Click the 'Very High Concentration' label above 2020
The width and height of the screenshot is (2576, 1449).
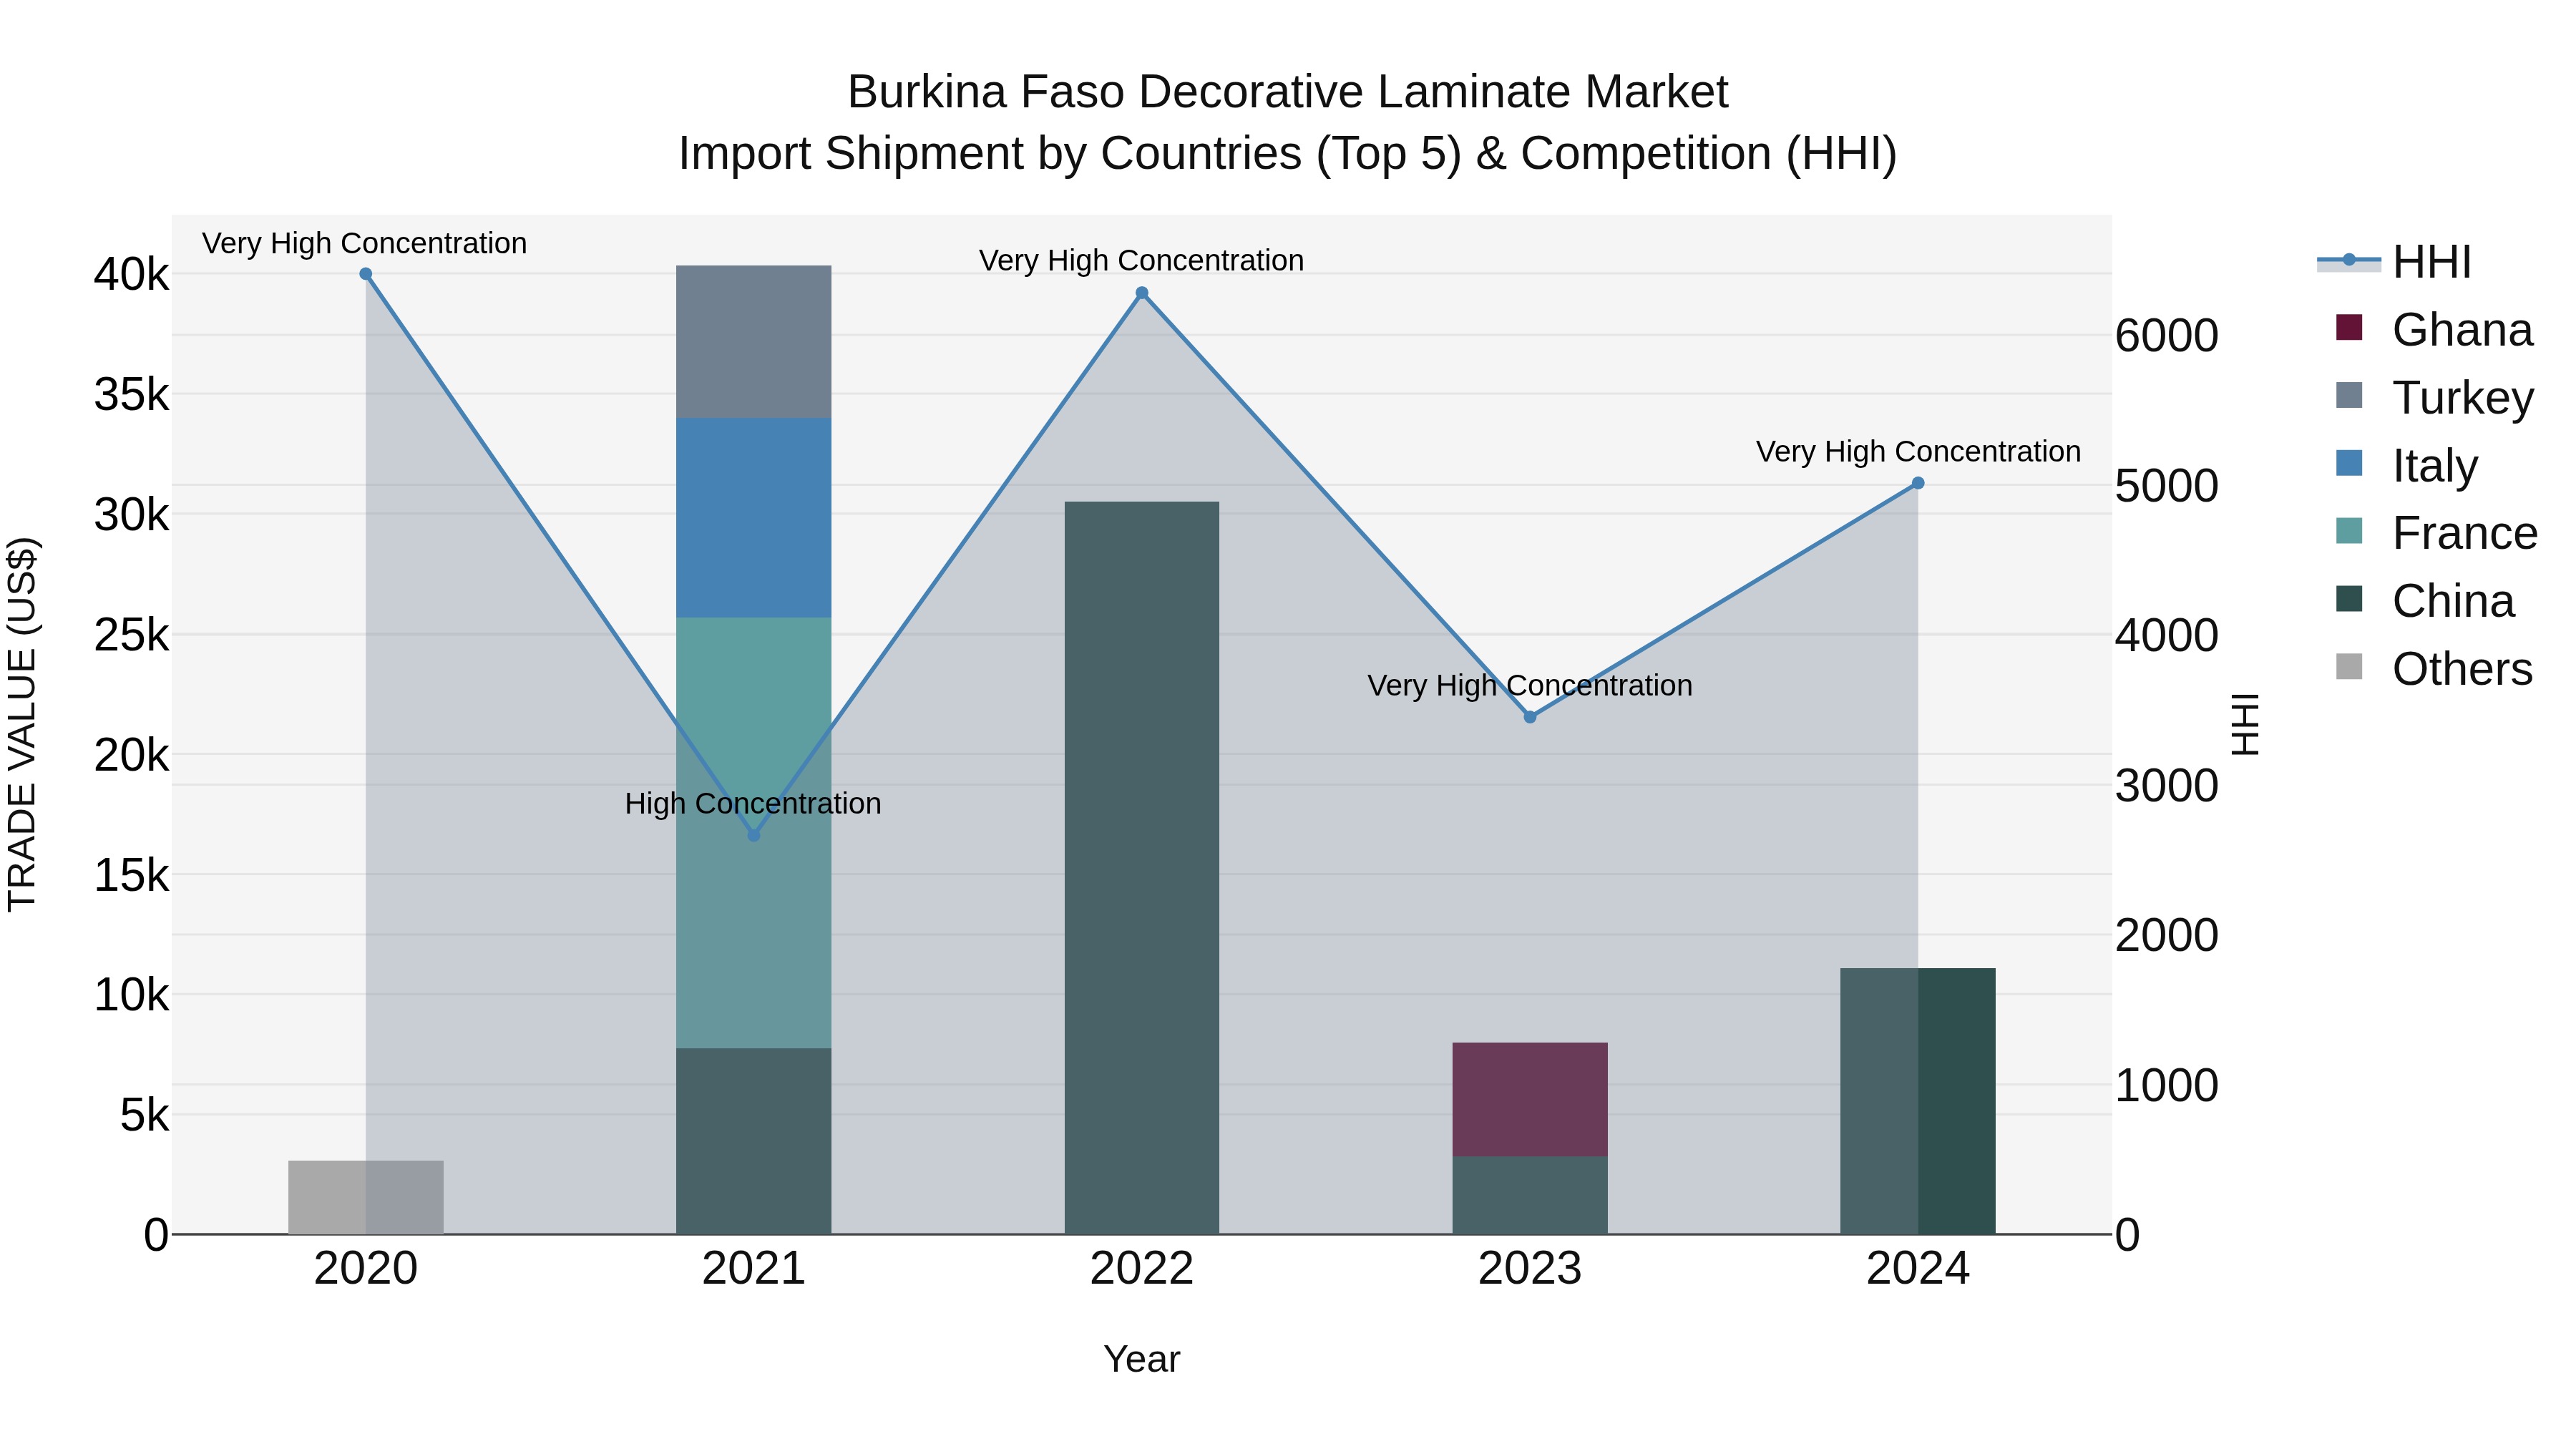click(364, 243)
